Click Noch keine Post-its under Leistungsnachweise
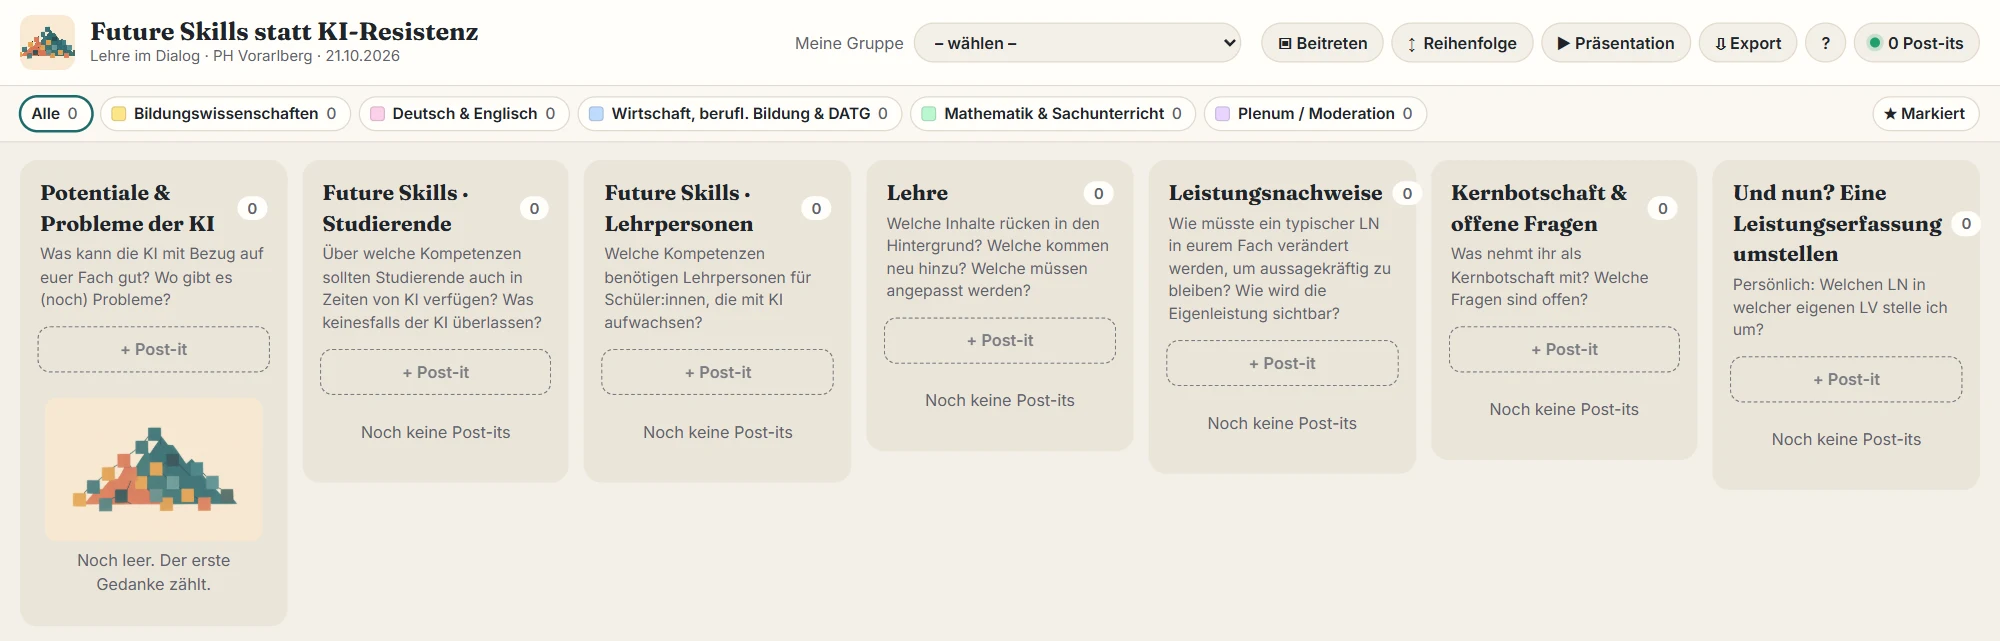 tap(1282, 423)
